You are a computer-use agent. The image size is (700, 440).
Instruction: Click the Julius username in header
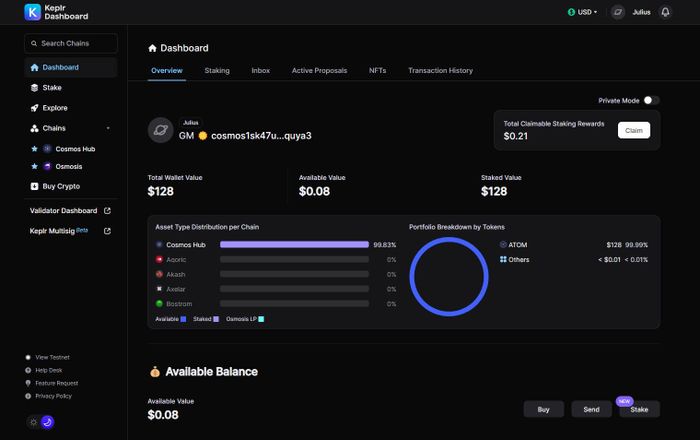[641, 12]
